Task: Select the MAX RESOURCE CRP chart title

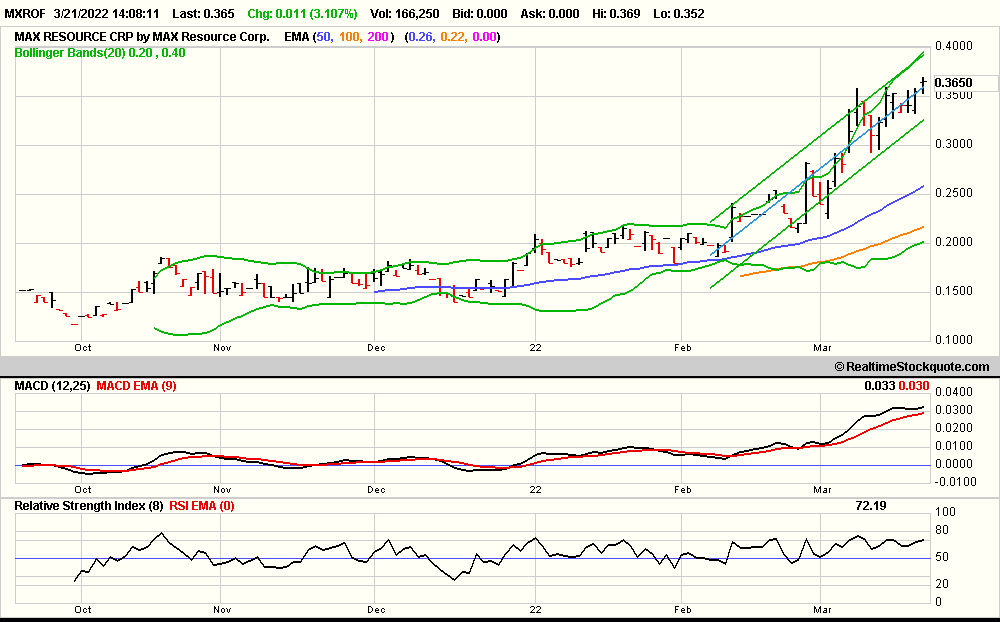Action: point(141,37)
